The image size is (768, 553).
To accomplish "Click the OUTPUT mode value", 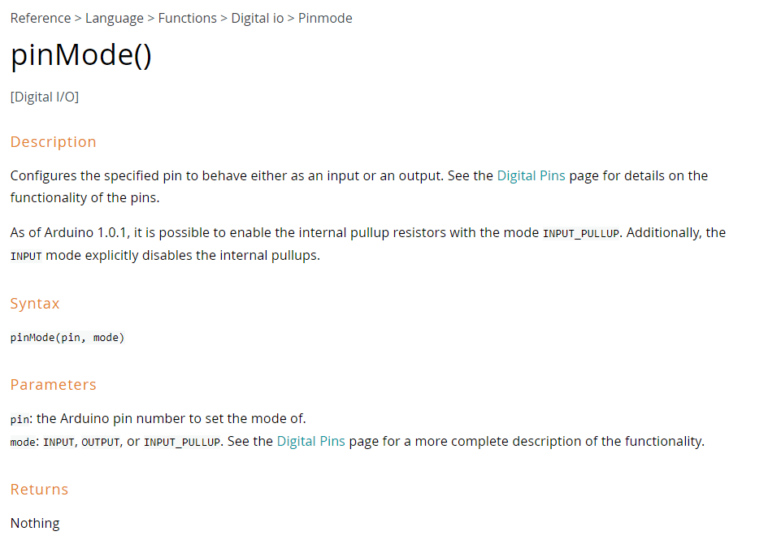I will (x=100, y=442).
